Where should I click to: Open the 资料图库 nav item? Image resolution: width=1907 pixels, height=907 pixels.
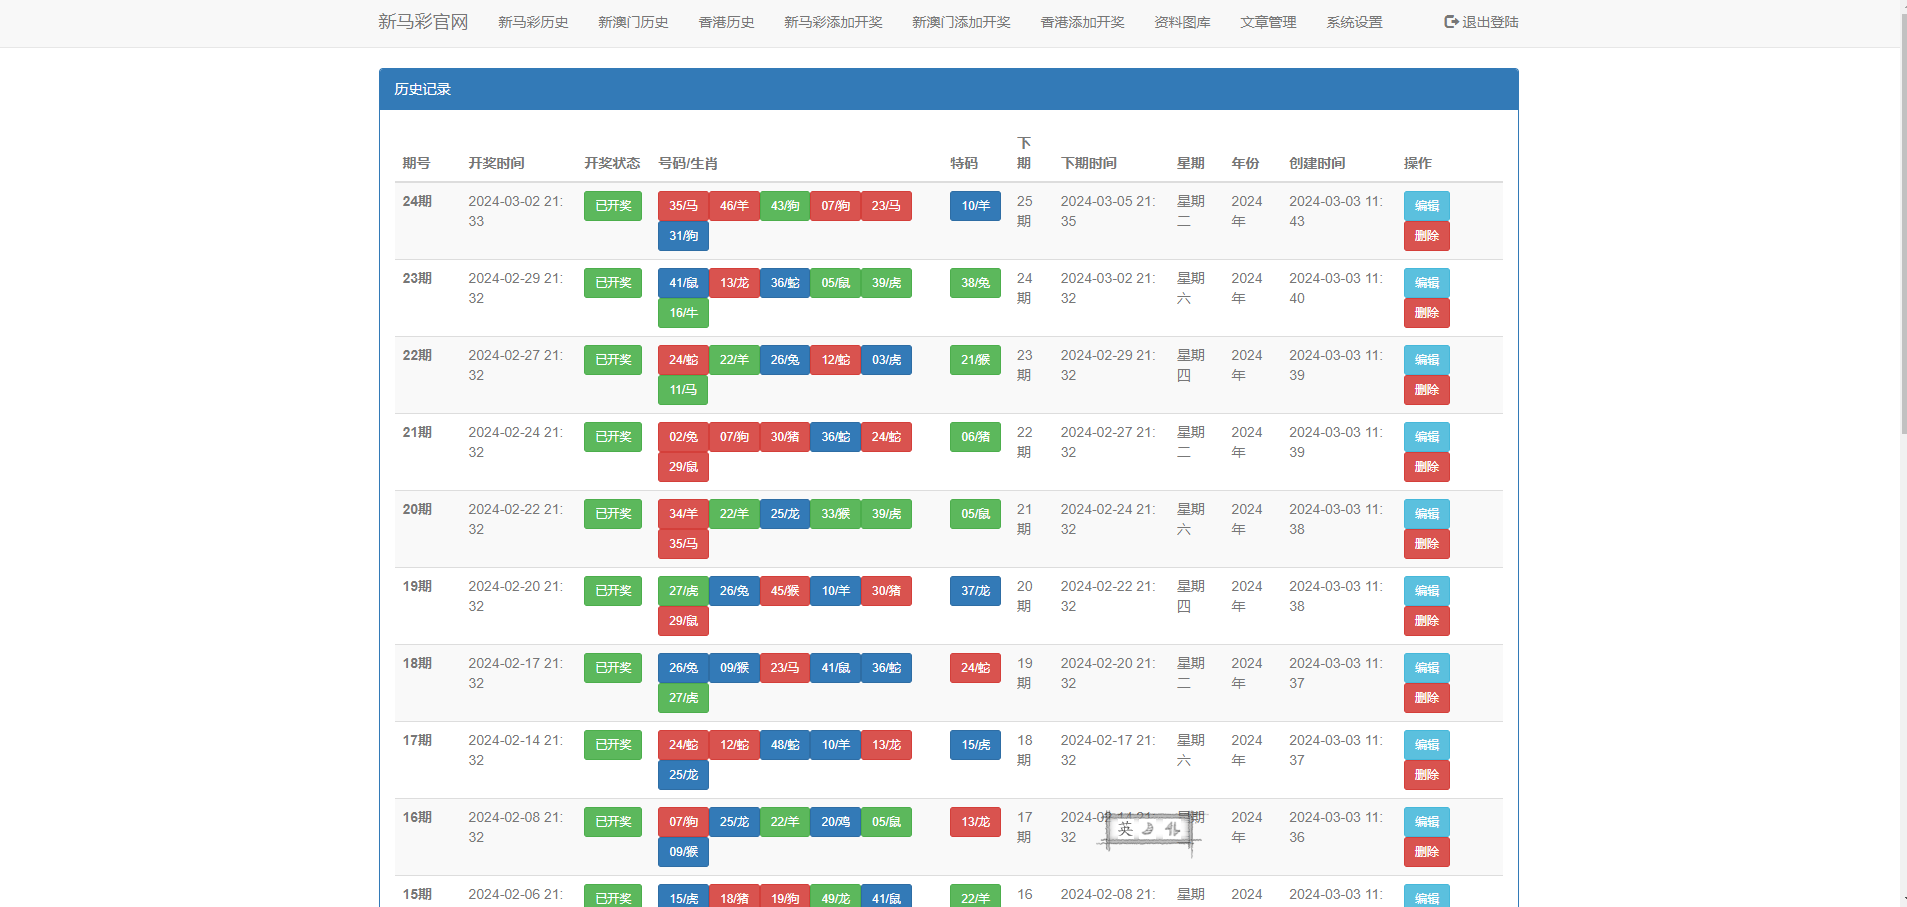pos(1182,22)
